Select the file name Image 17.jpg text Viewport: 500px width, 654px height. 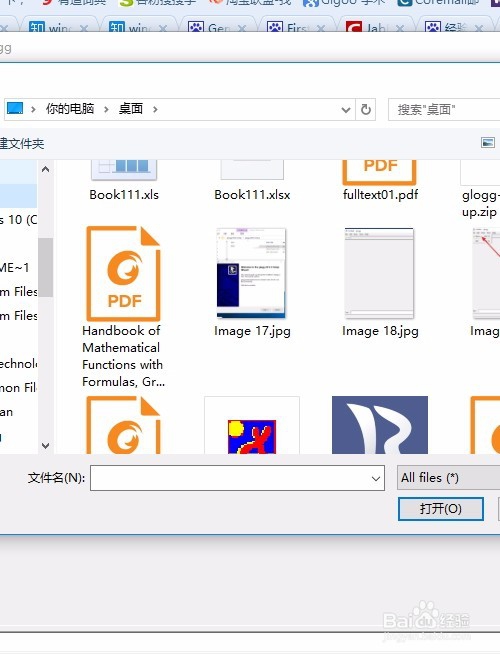(252, 331)
